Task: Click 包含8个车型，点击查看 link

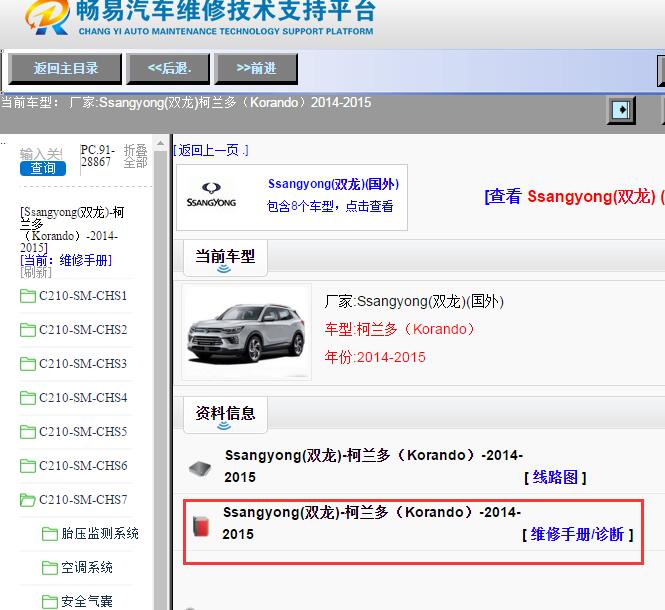Action: pyautogui.click(x=330, y=206)
